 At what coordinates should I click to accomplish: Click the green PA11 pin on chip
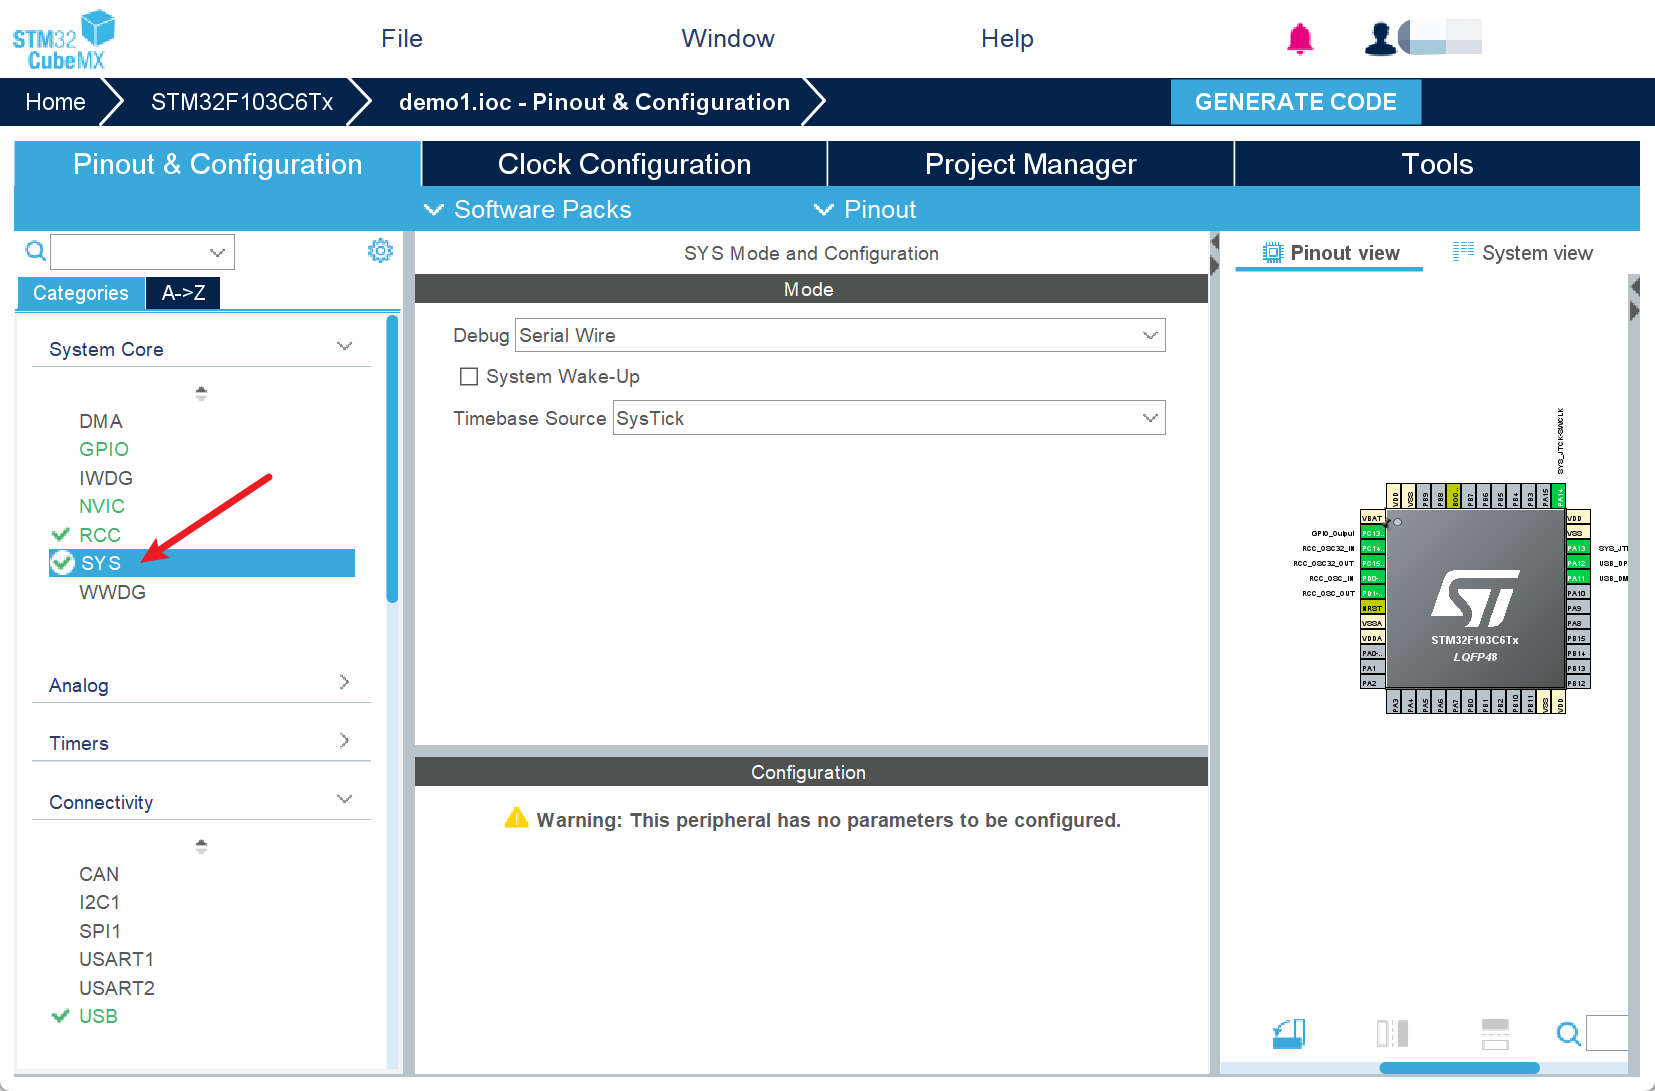(1578, 578)
